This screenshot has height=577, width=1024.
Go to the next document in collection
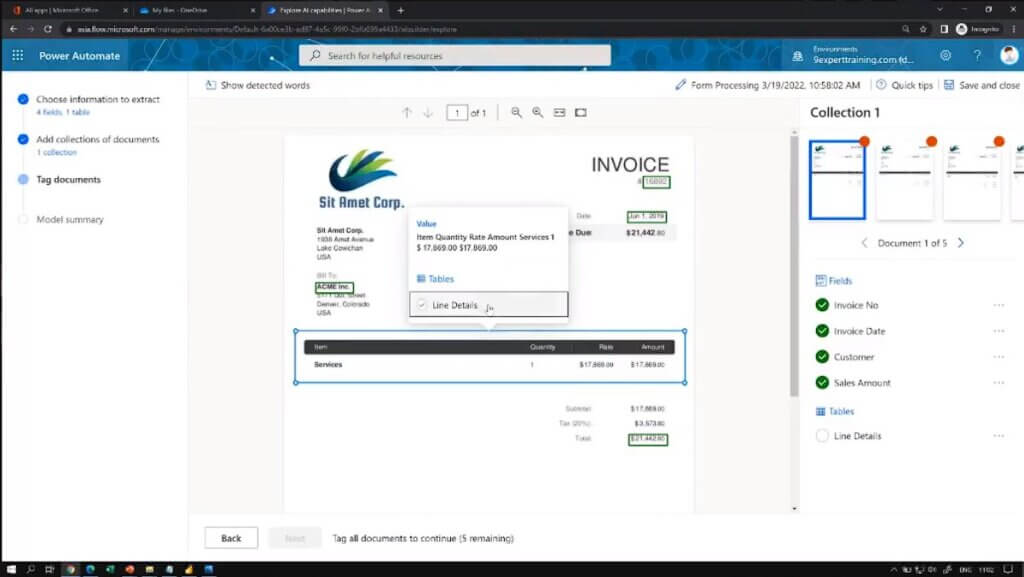(x=961, y=243)
